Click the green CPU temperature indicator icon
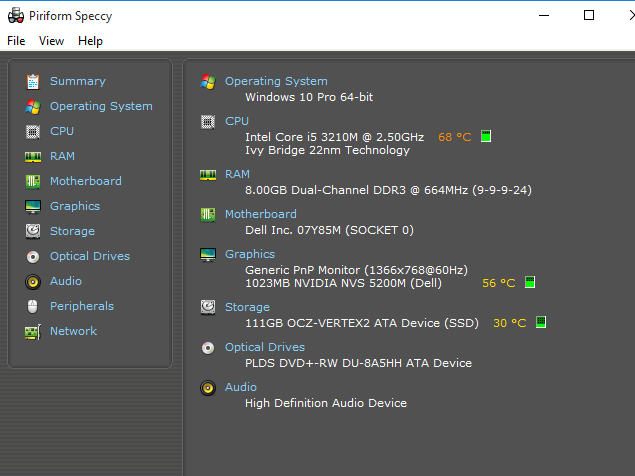Screen dimensions: 635x476 pos(486,136)
